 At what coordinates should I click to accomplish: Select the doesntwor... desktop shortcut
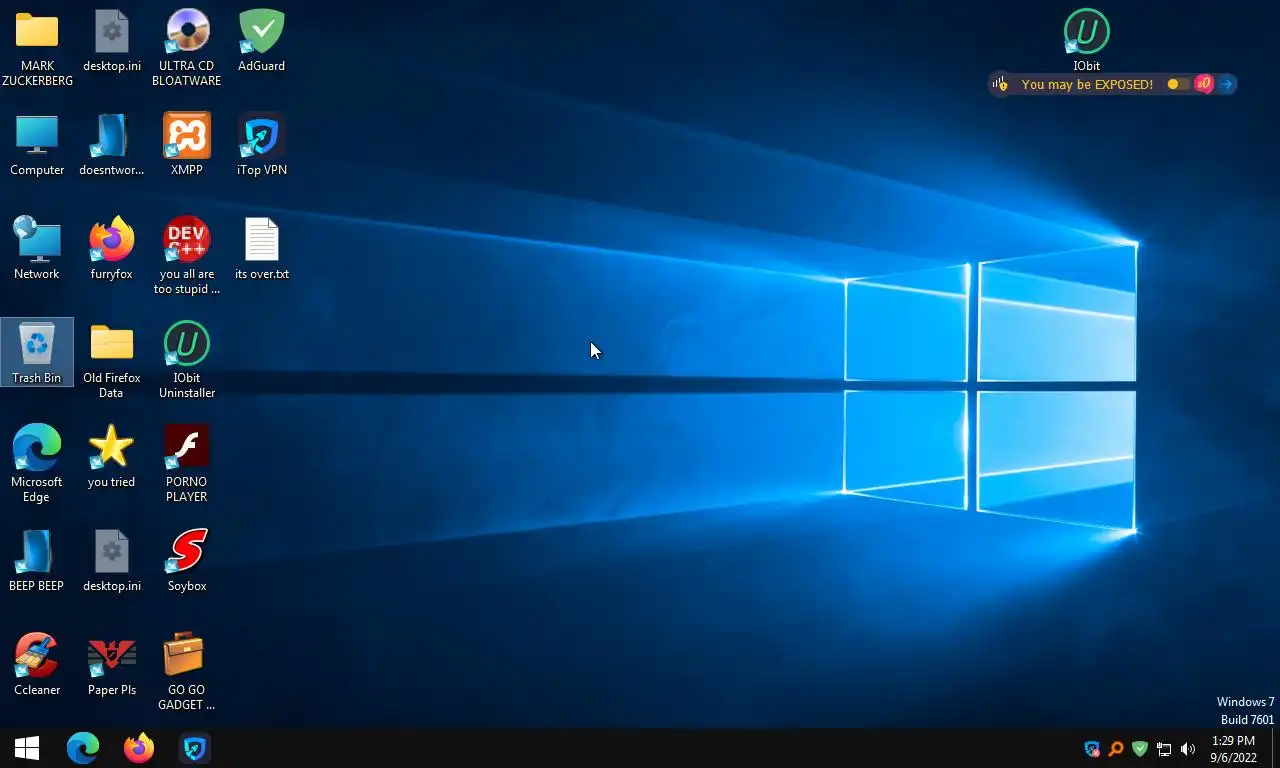pyautogui.click(x=111, y=145)
